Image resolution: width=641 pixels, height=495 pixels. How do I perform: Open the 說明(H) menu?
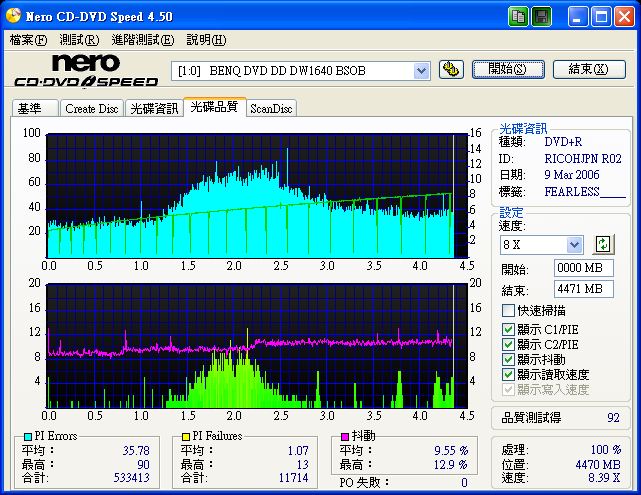[206, 40]
